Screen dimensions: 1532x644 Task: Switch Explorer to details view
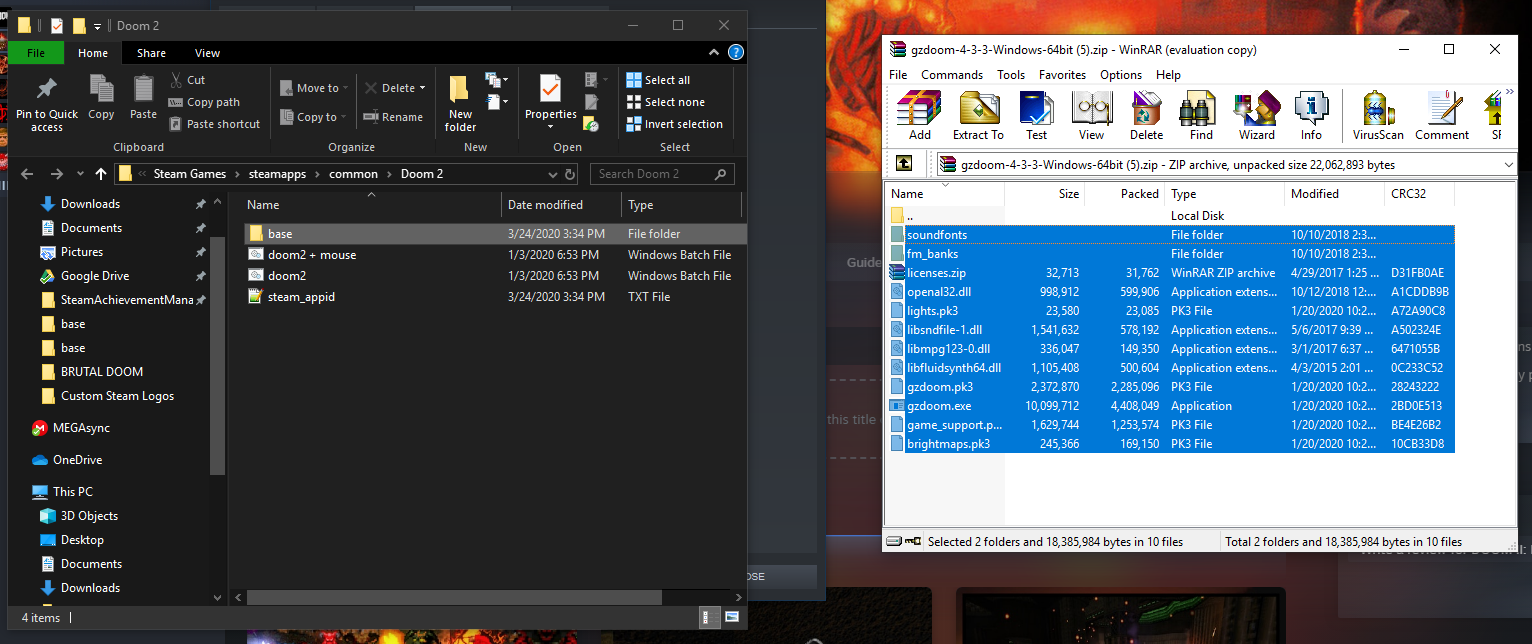click(708, 617)
